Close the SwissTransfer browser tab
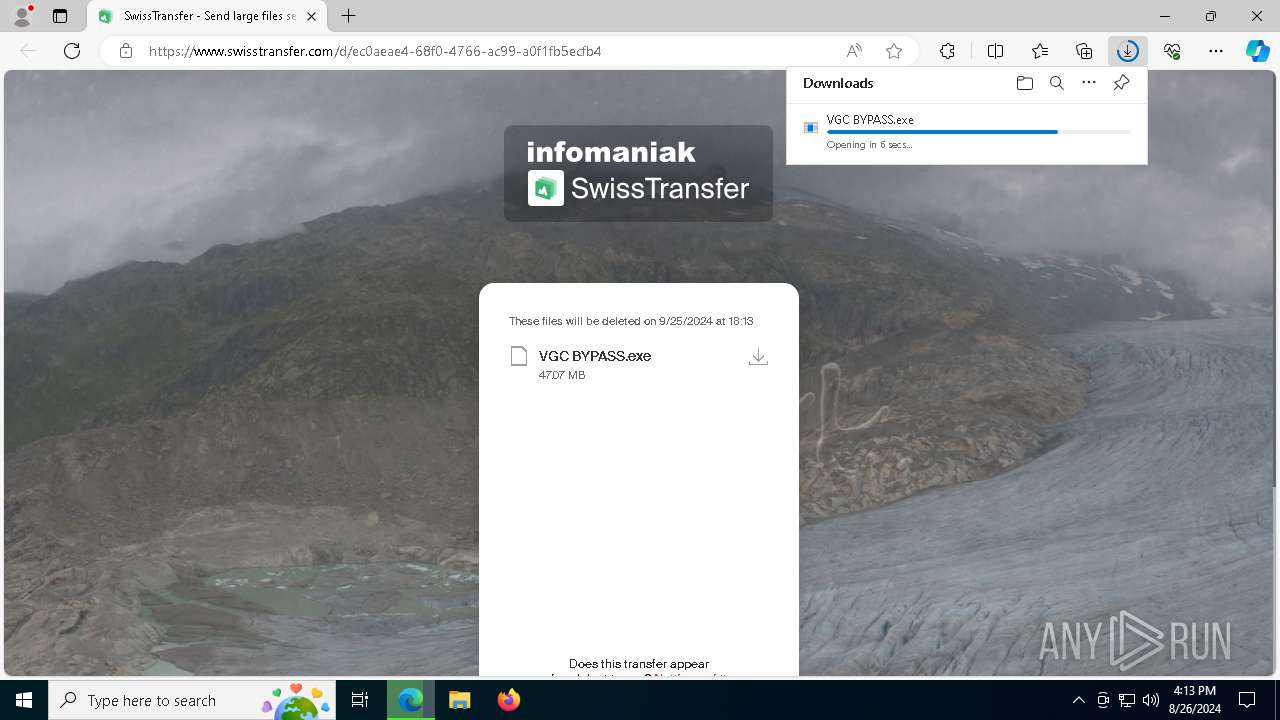The width and height of the screenshot is (1280, 720). [311, 16]
